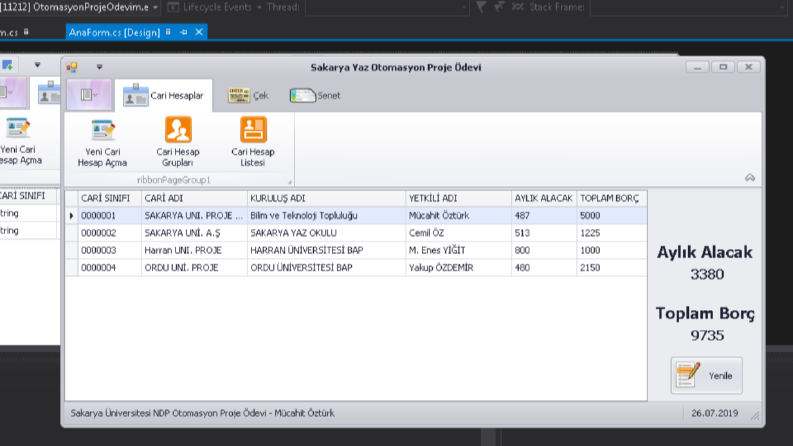Select cell SAKARYA YAZ OKULU
The height and width of the screenshot is (446, 793).
click(x=326, y=233)
